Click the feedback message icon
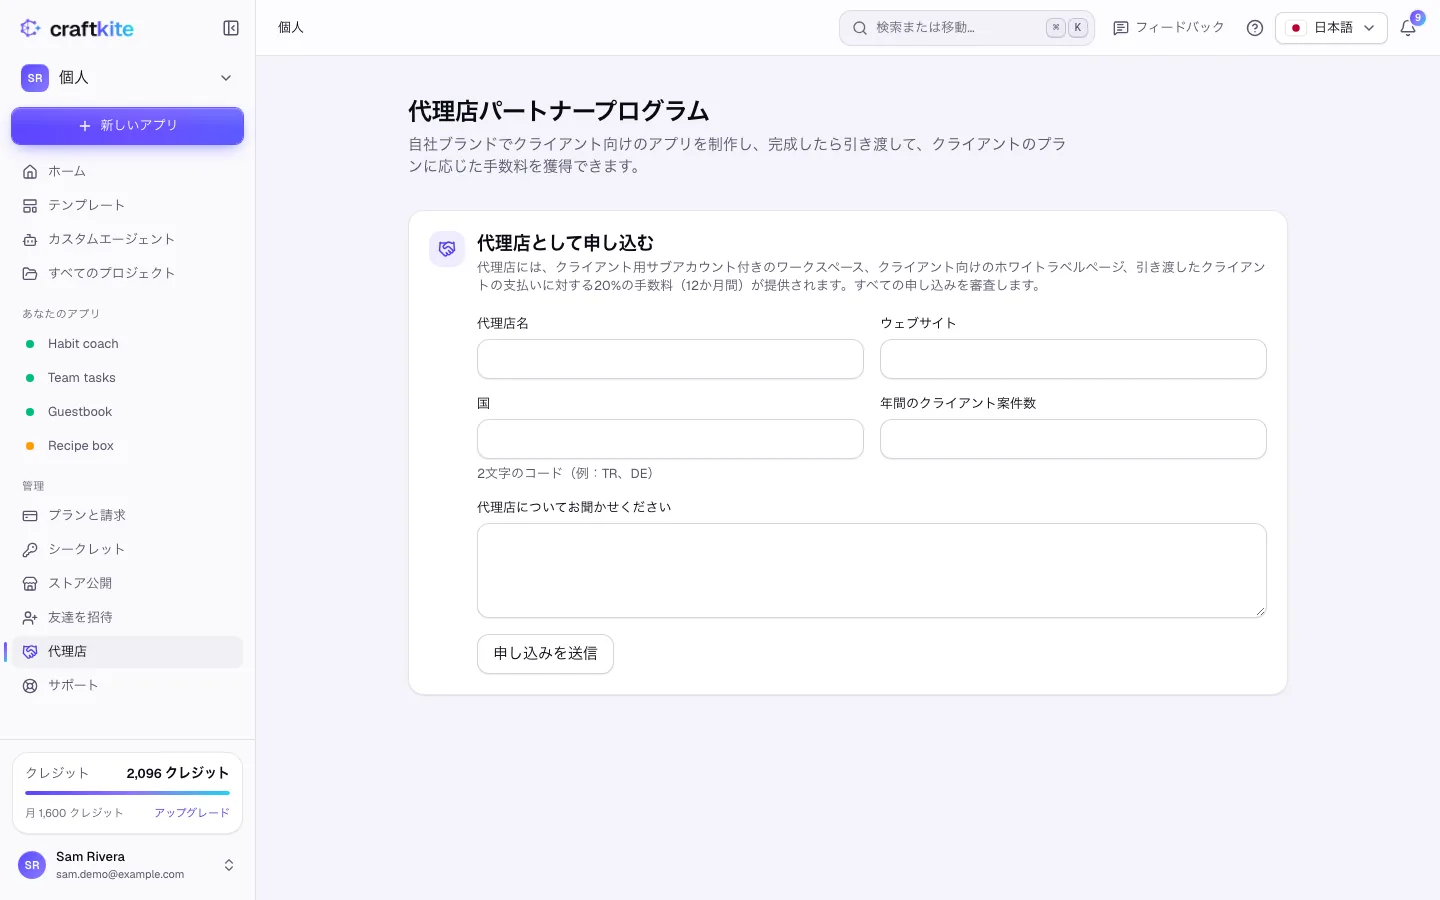Viewport: 1440px width, 900px height. (1121, 28)
